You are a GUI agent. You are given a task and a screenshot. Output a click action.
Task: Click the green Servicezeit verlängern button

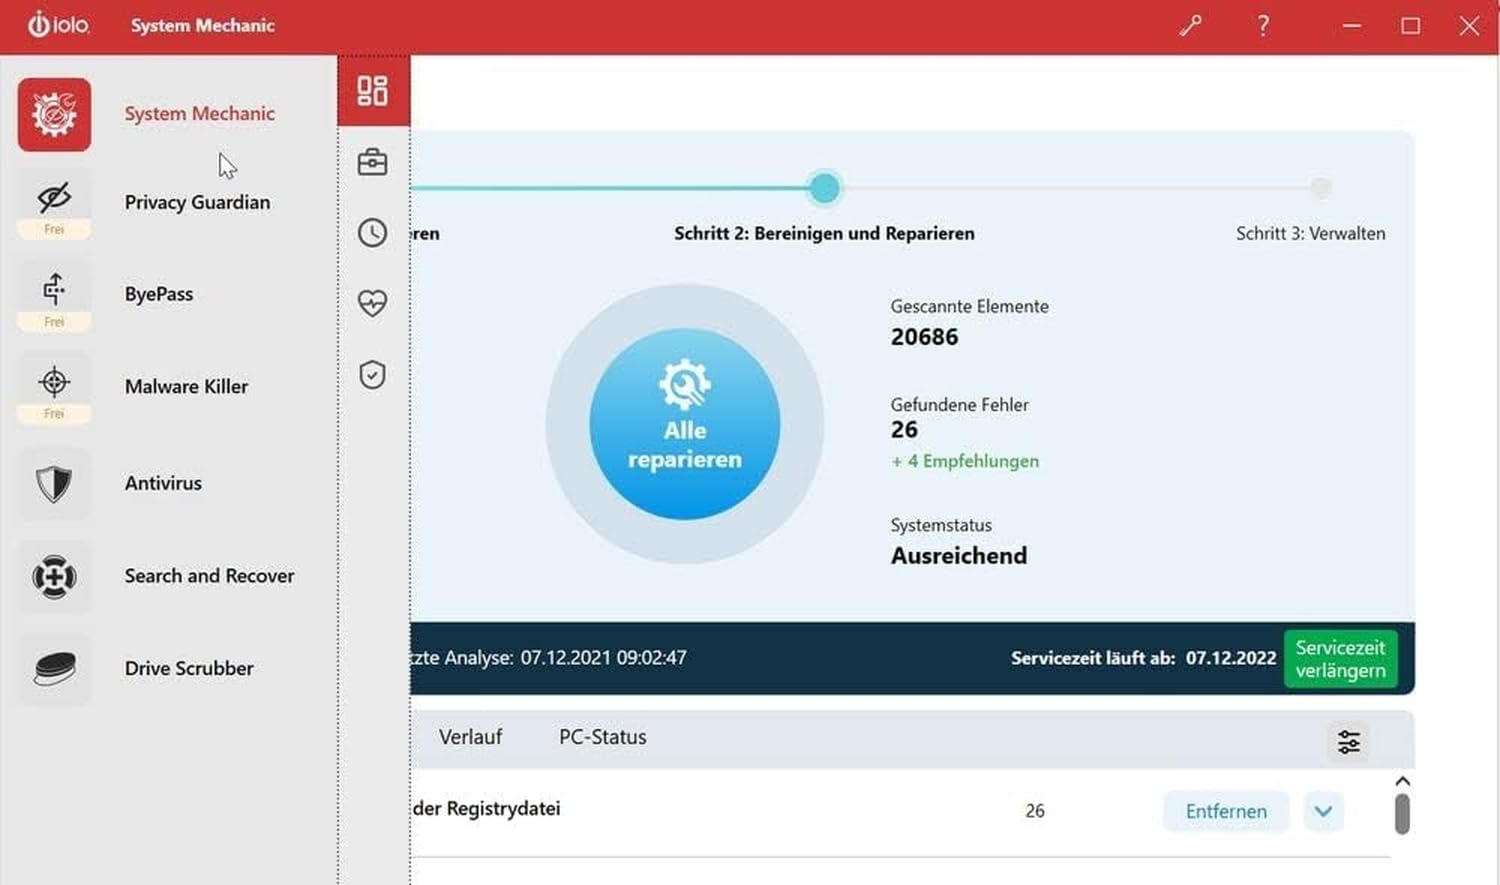click(x=1340, y=659)
